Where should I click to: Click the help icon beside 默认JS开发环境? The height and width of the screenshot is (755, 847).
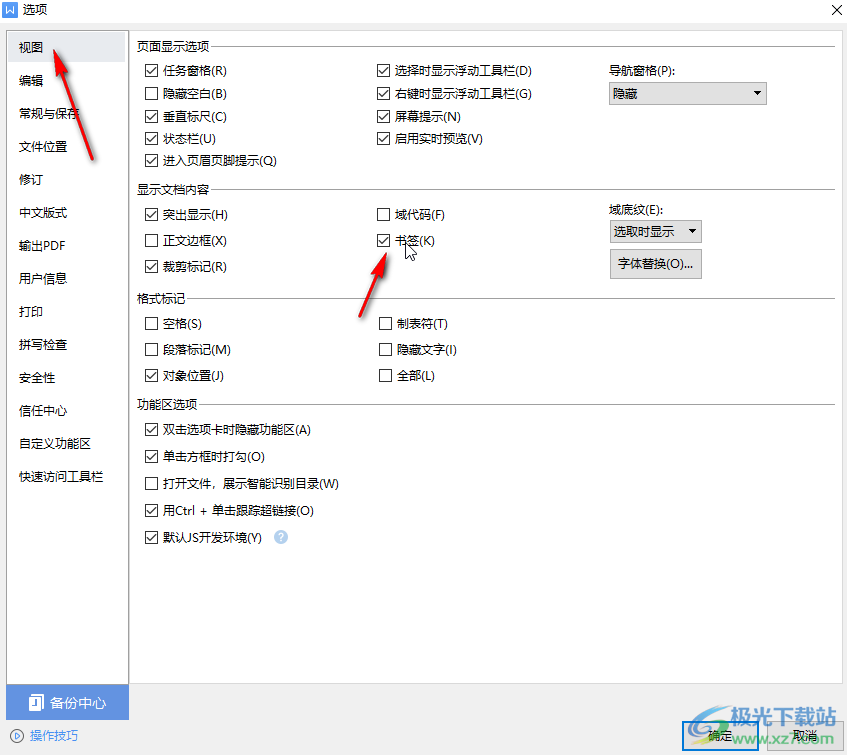point(281,537)
